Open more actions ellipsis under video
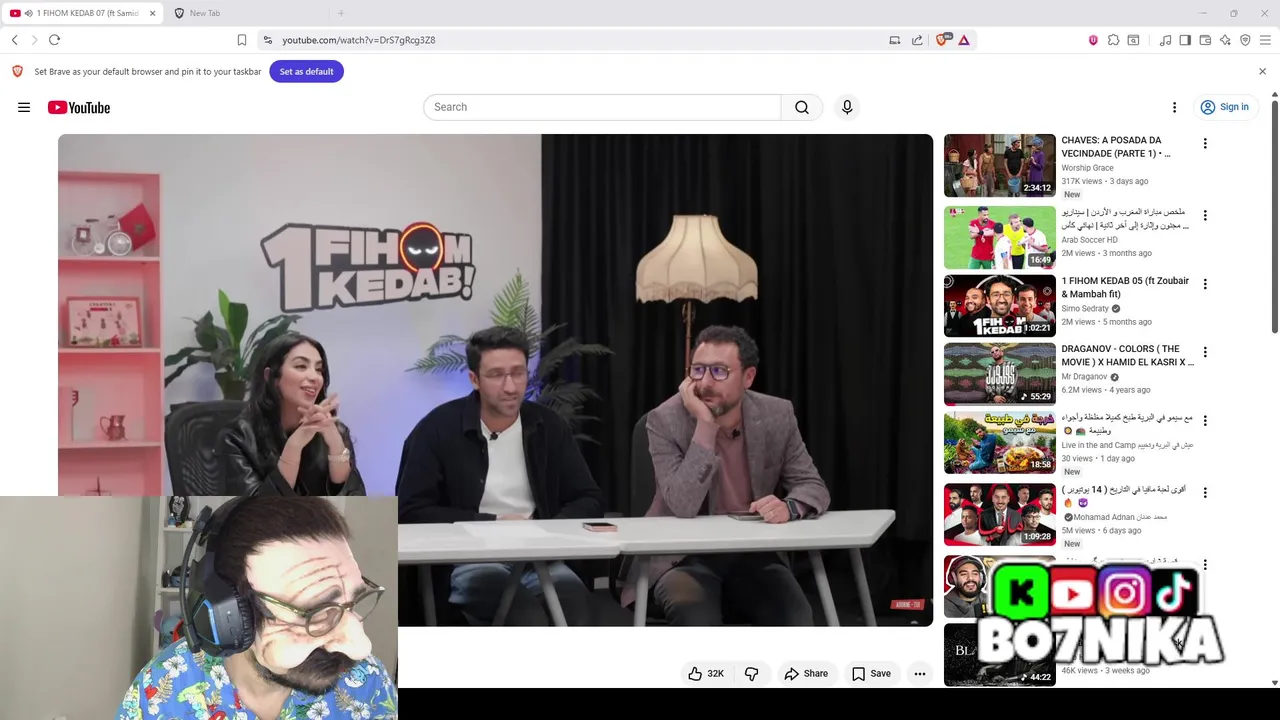 click(x=920, y=674)
